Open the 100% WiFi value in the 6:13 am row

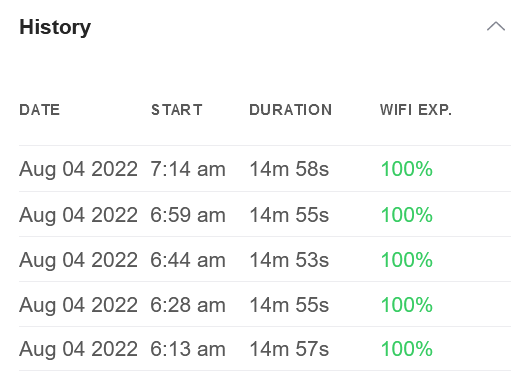pyautogui.click(x=407, y=349)
